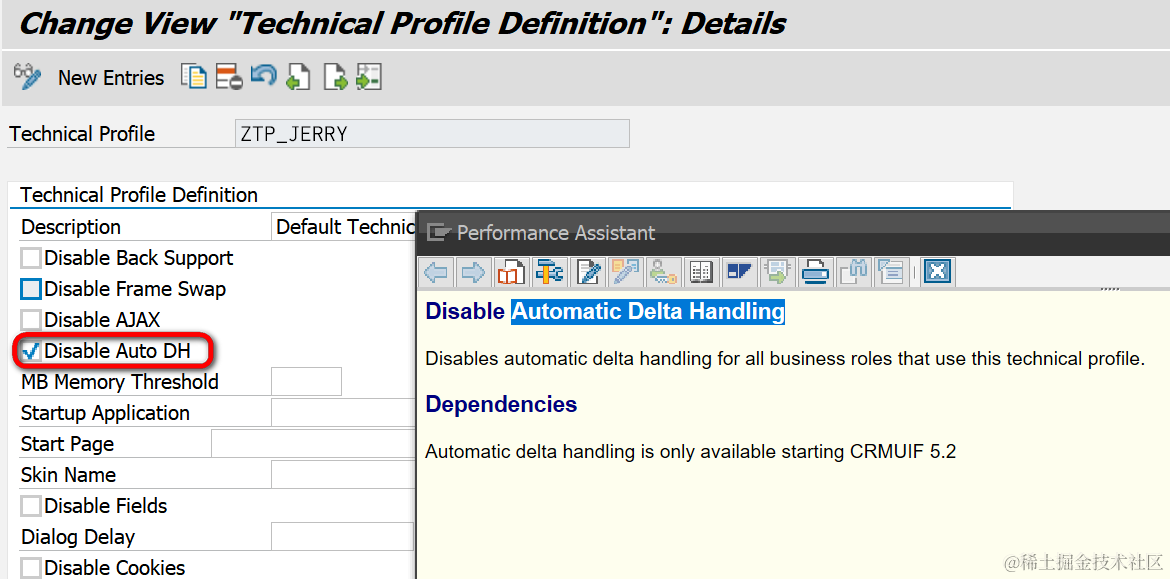Go back in Performance Assistant
This screenshot has height=579, width=1170.
pos(436,272)
